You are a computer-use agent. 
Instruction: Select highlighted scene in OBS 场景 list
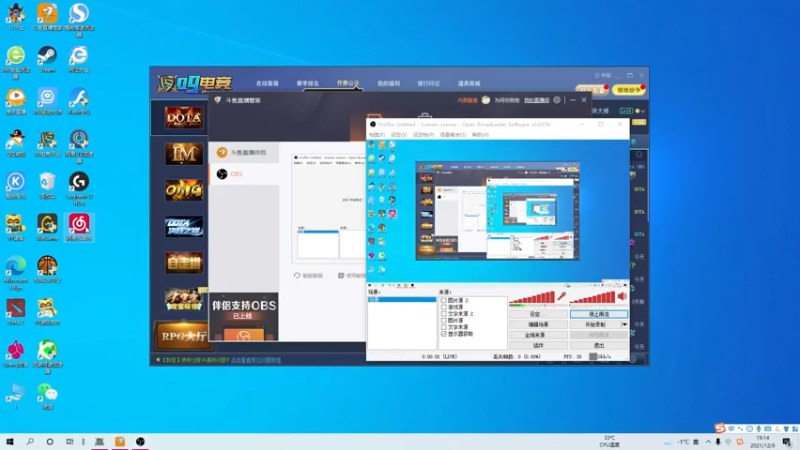click(402, 299)
